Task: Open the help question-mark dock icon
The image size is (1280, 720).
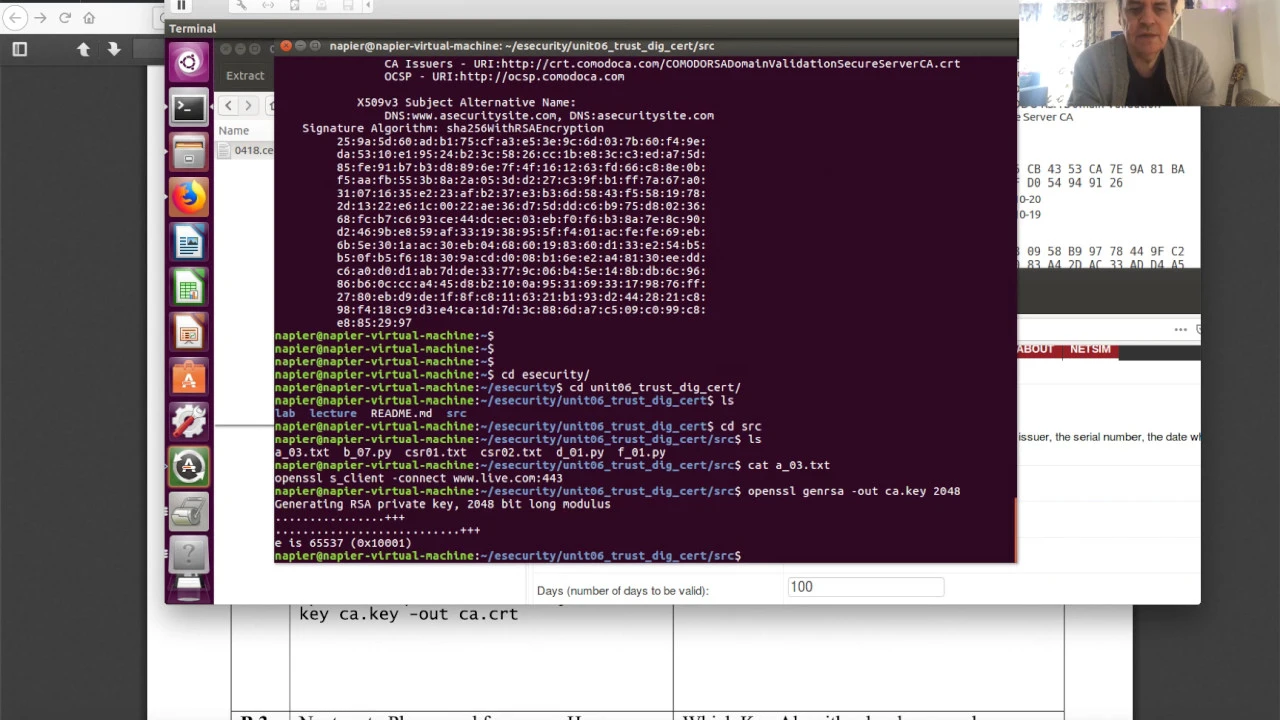Action: point(189,554)
